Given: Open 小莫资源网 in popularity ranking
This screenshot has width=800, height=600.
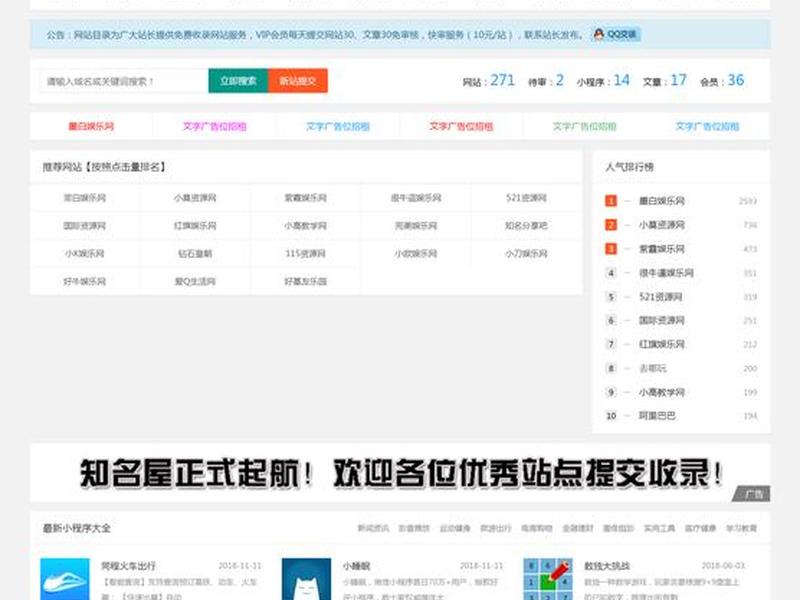Looking at the screenshot, I should 662,224.
